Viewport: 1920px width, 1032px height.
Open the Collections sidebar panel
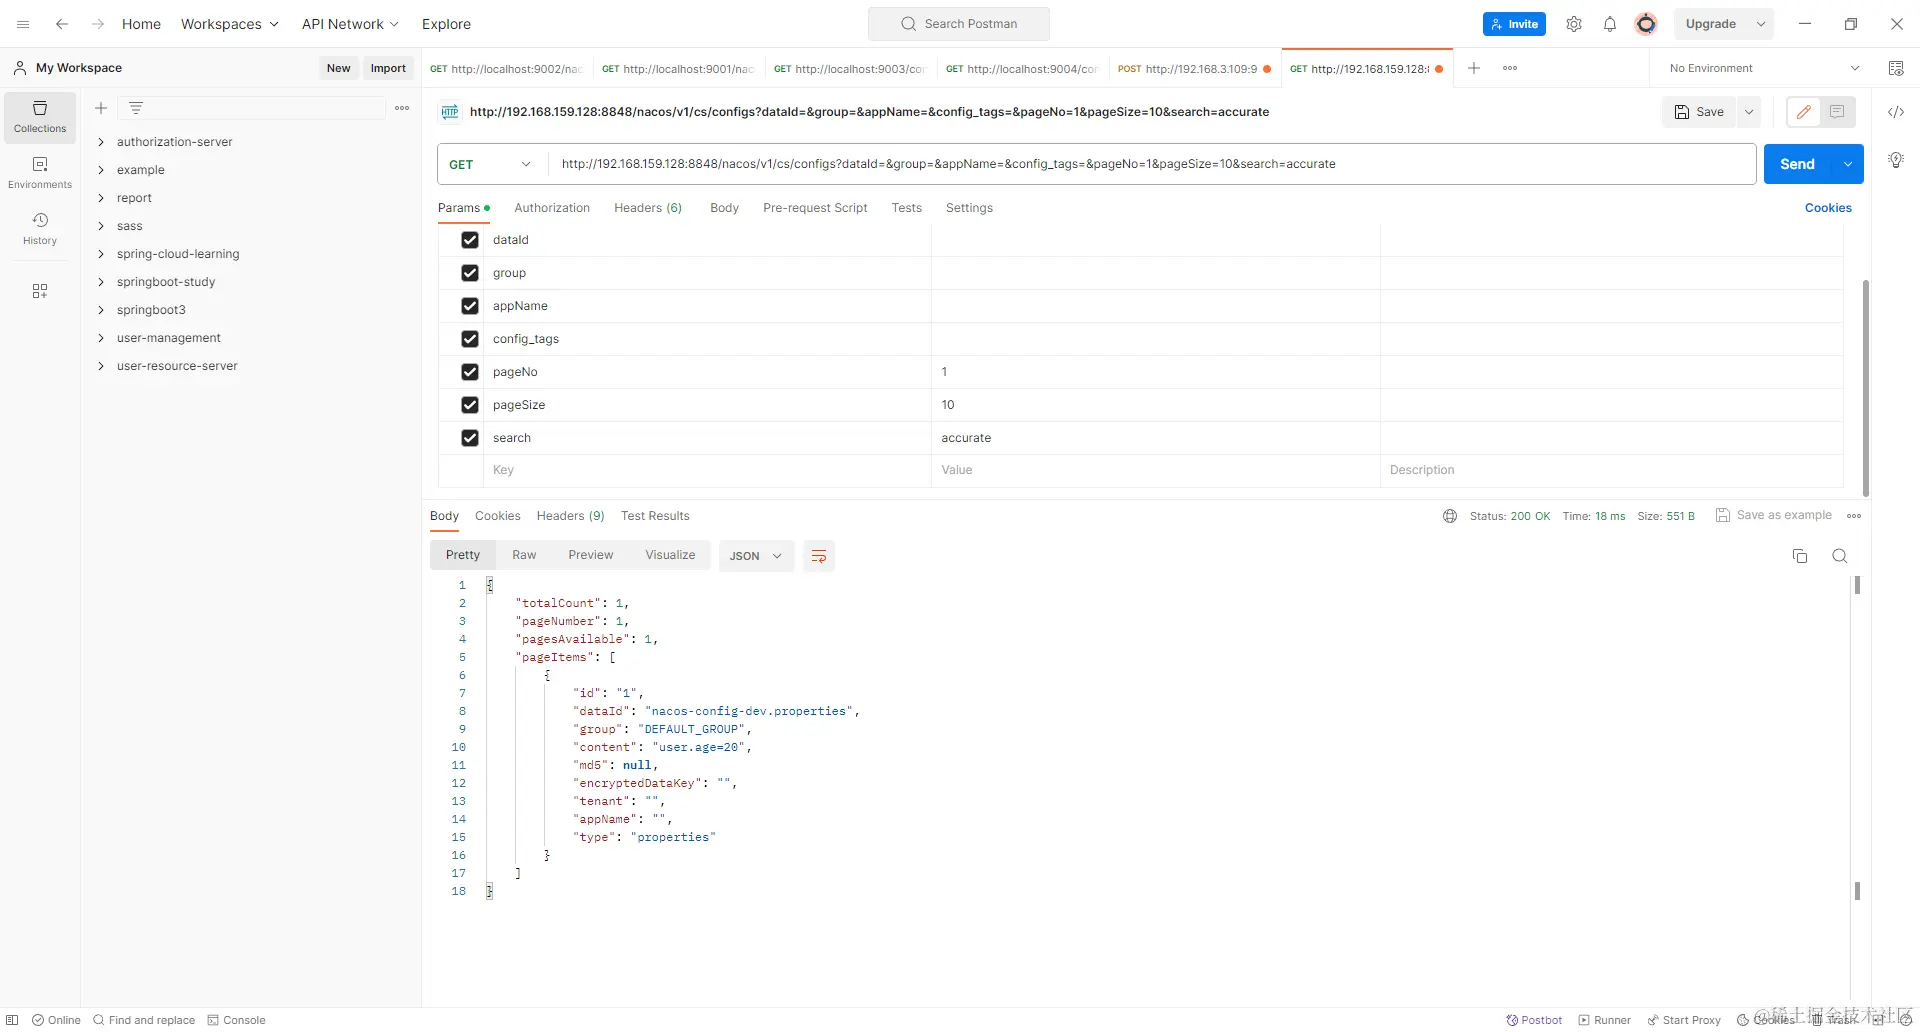40,117
